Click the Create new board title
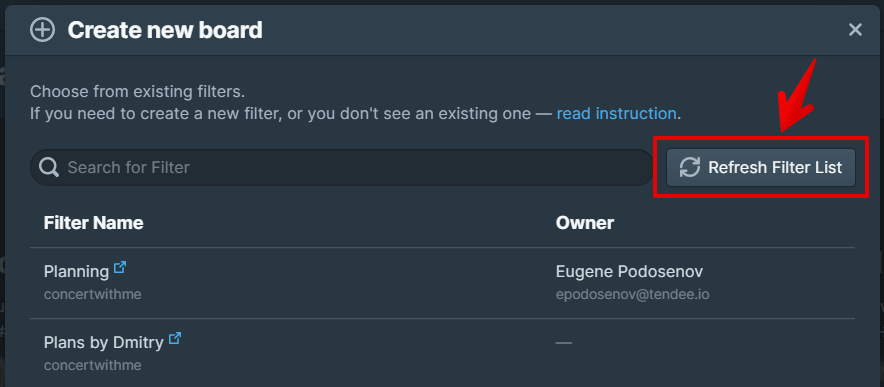The width and height of the screenshot is (884, 387). tap(165, 30)
